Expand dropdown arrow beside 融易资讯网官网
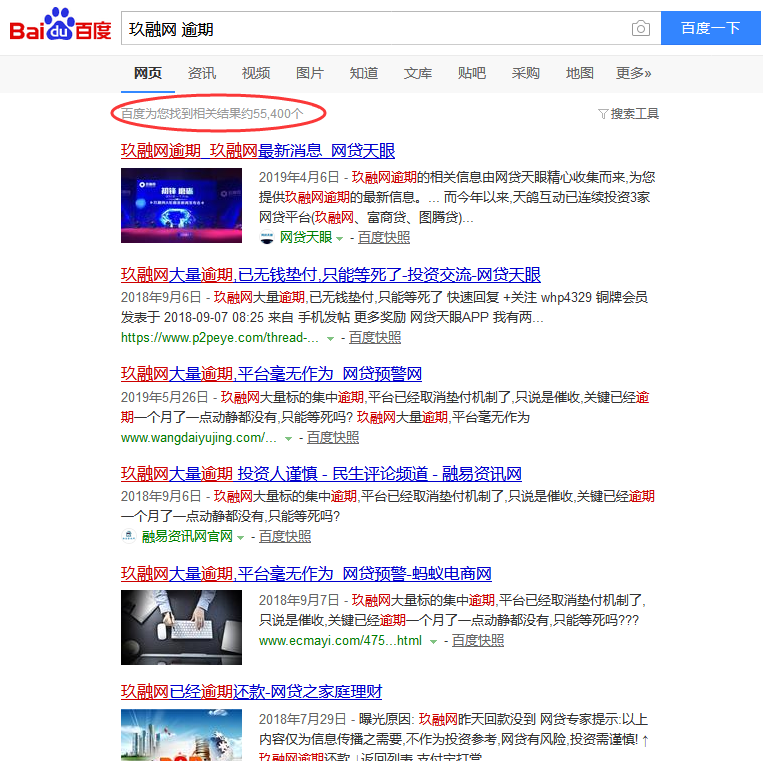The image size is (763, 761). point(240,538)
